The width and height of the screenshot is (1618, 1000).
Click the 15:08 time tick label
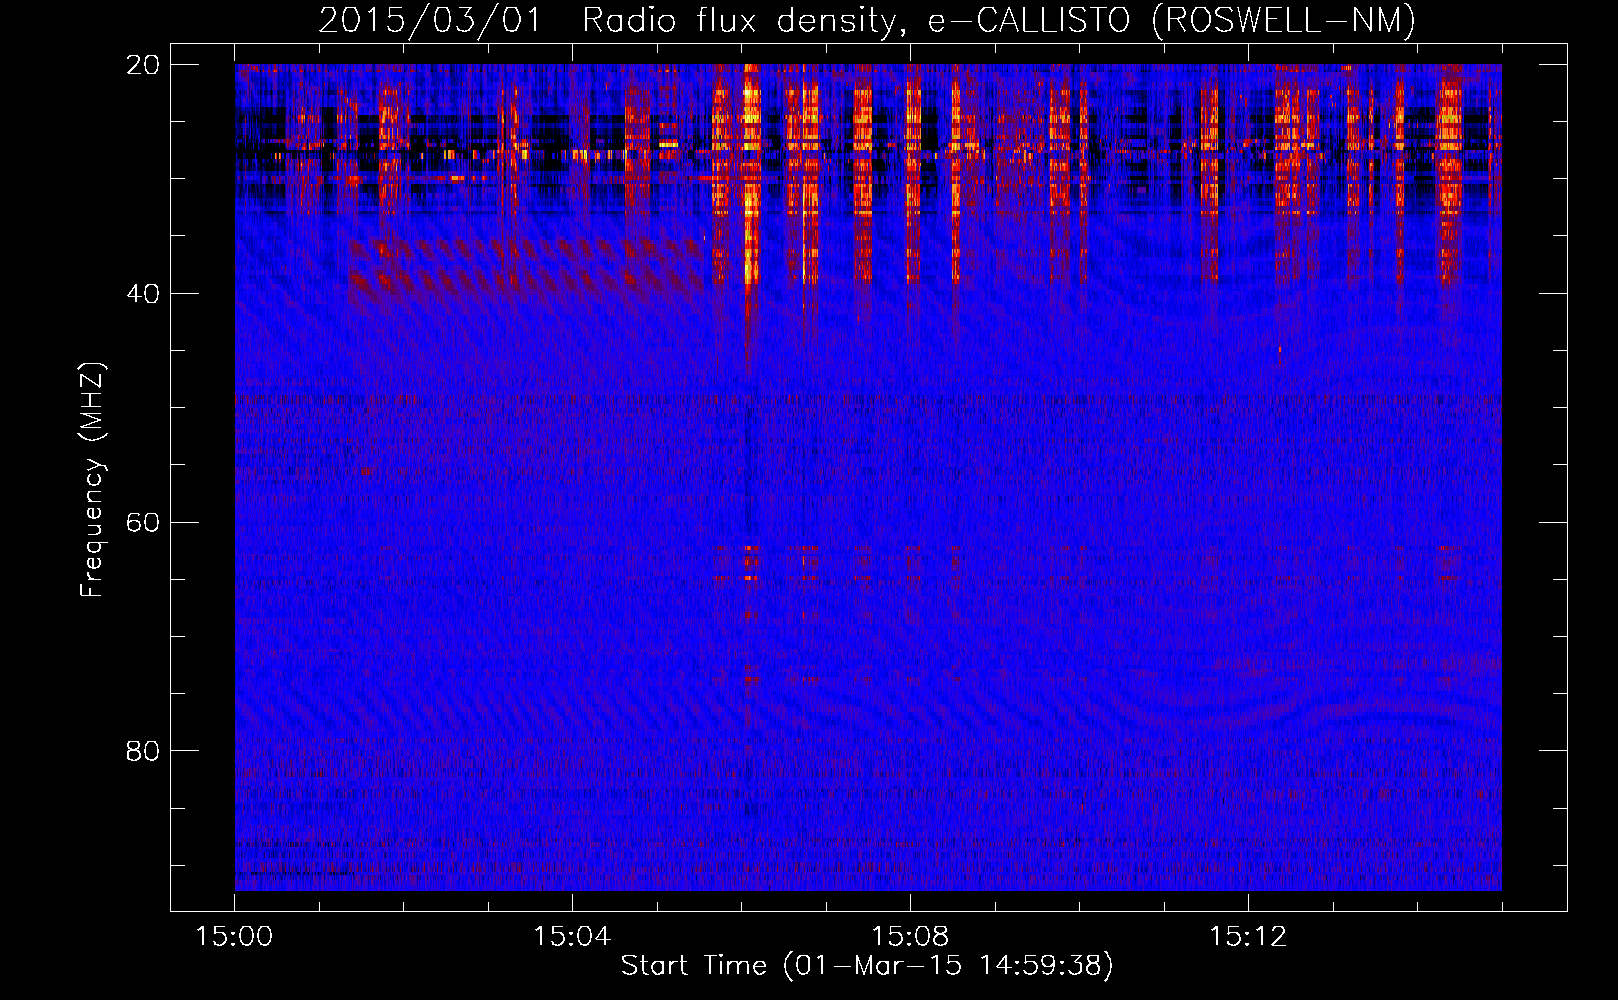coord(910,937)
